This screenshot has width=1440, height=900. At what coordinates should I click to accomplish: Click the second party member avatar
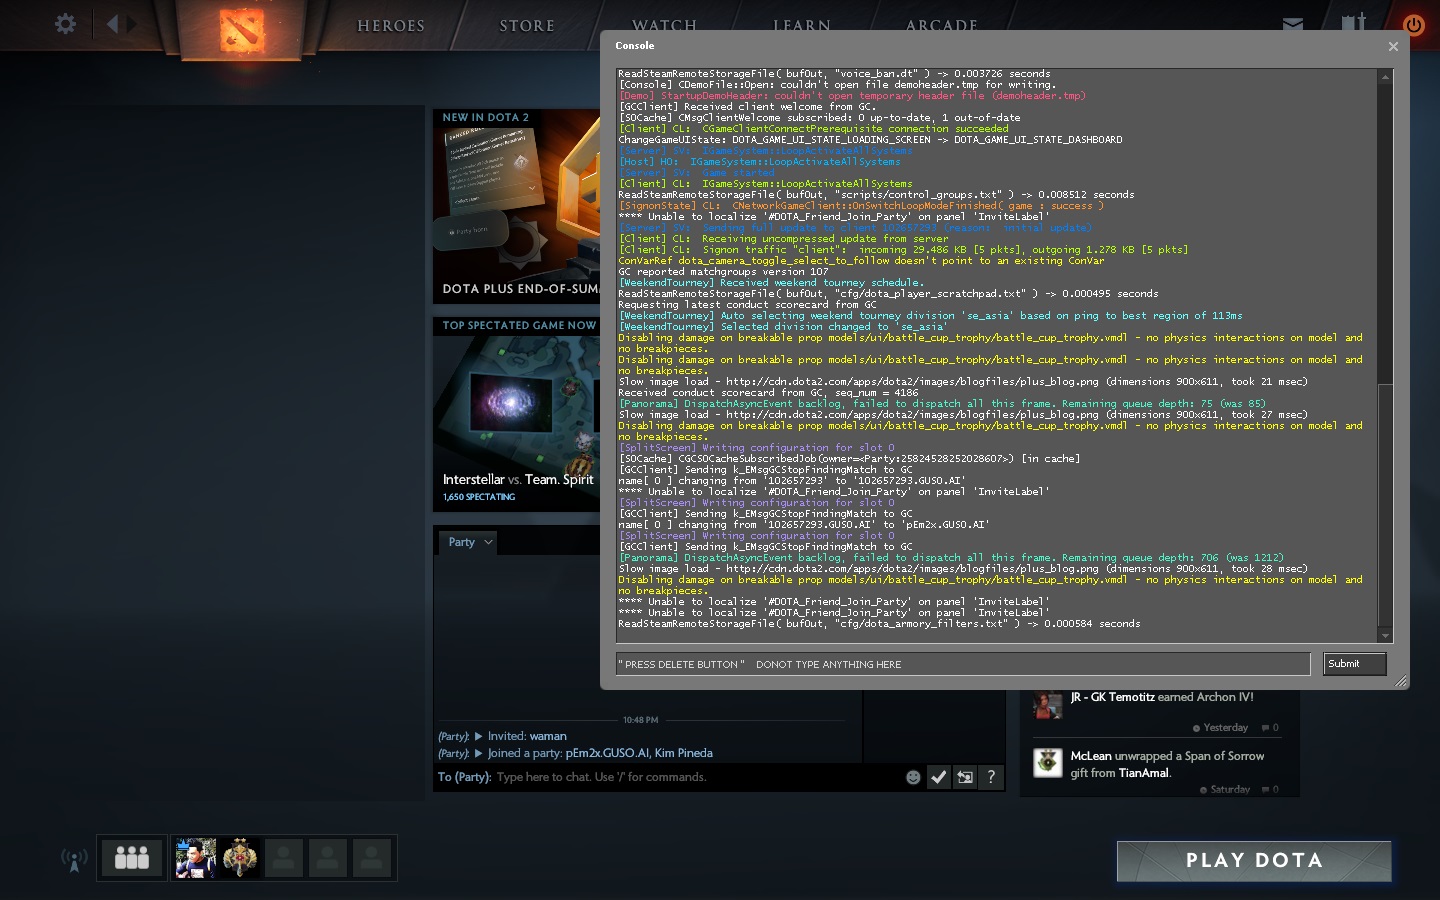click(240, 858)
